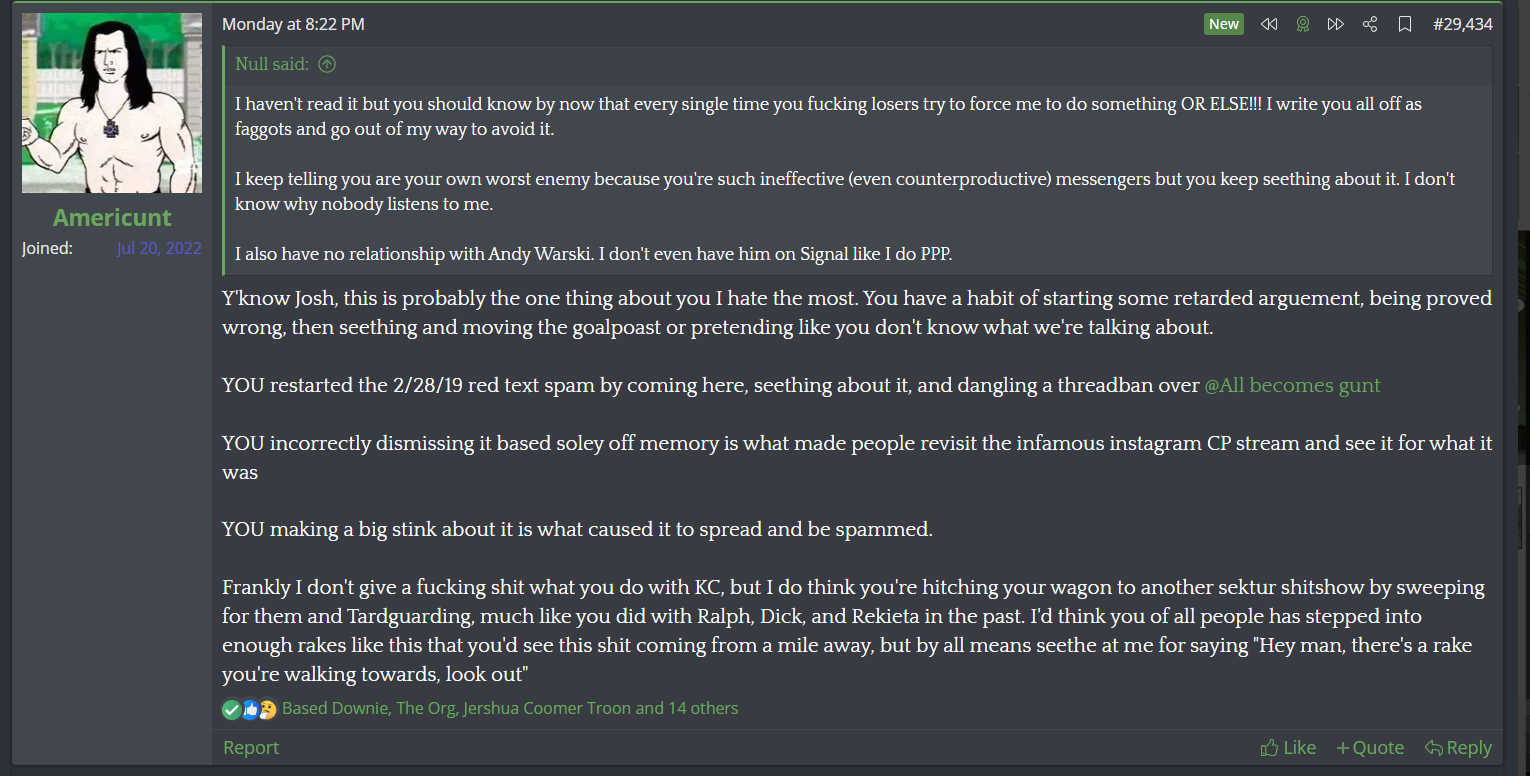Click the @All becomes gunt mention
The width and height of the screenshot is (1530, 776).
(x=1292, y=385)
